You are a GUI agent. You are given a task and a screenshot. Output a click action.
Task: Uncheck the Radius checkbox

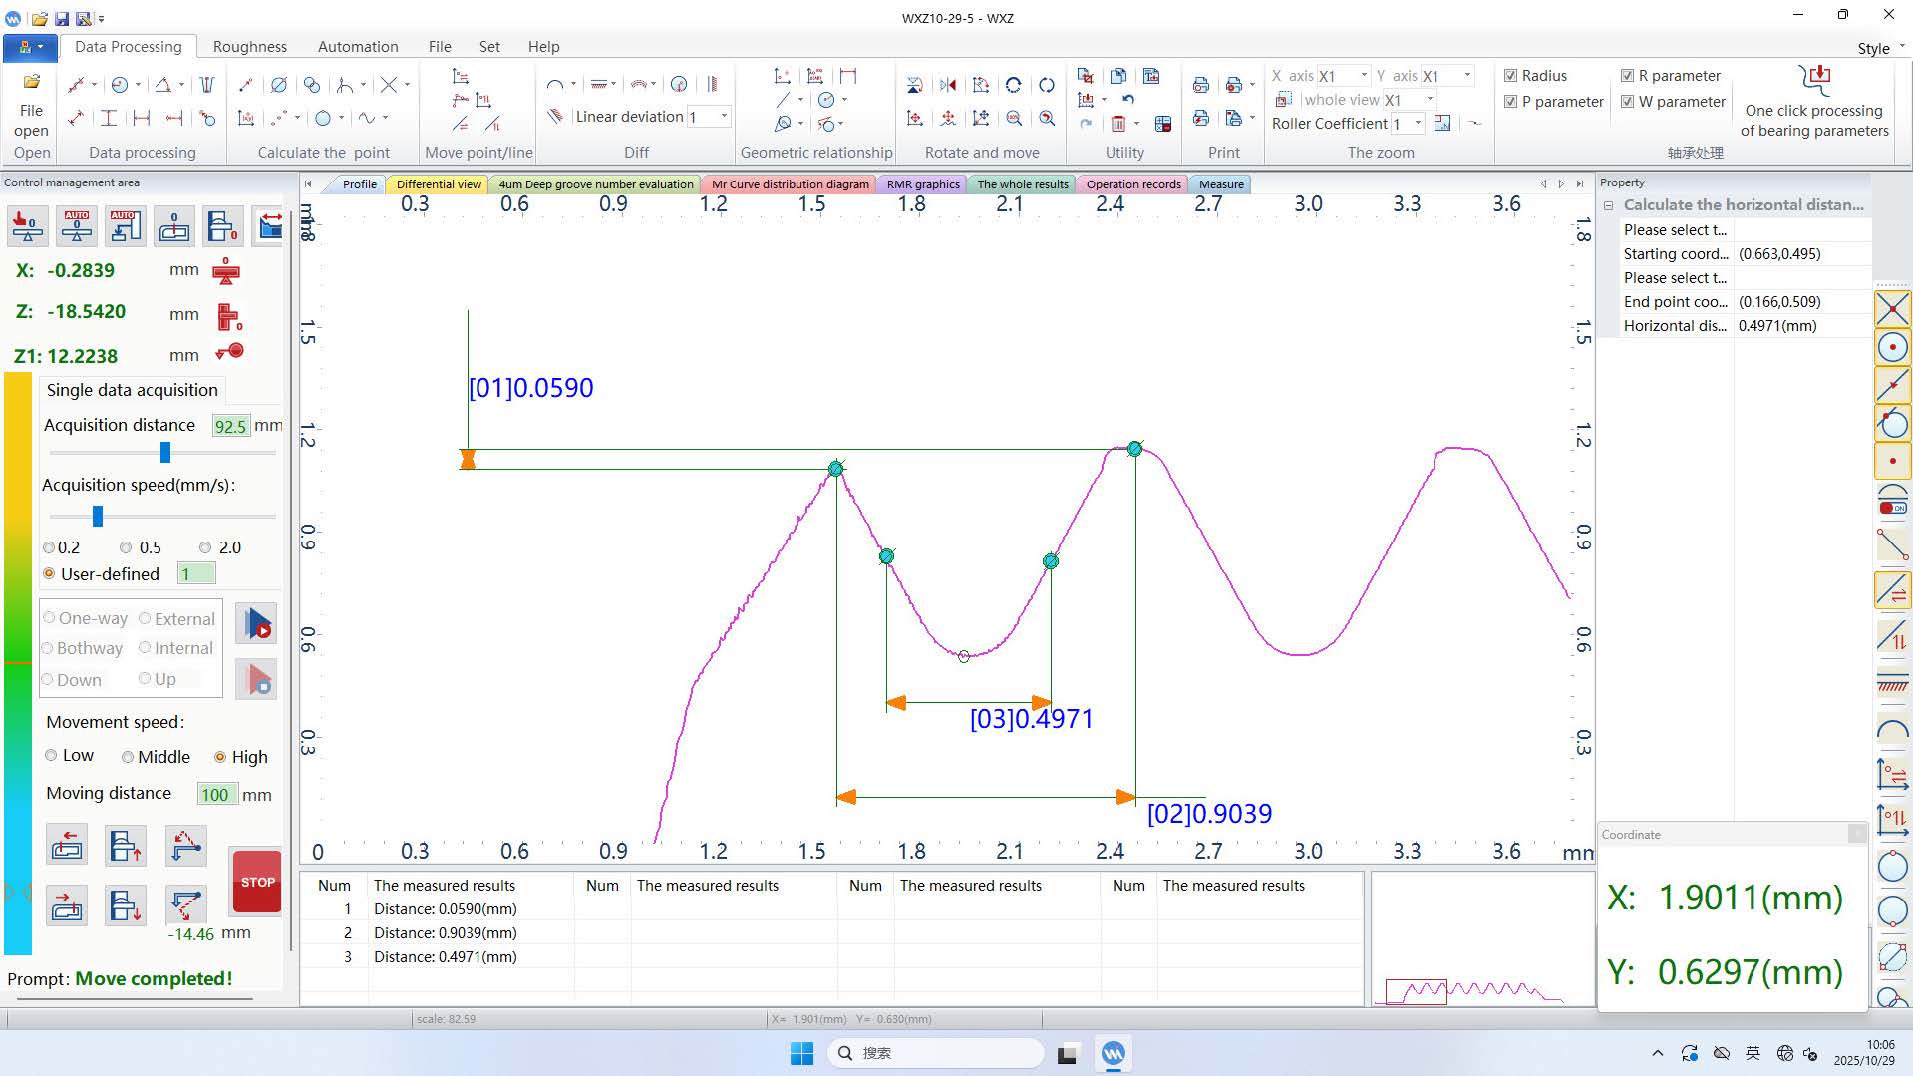pyautogui.click(x=1511, y=76)
